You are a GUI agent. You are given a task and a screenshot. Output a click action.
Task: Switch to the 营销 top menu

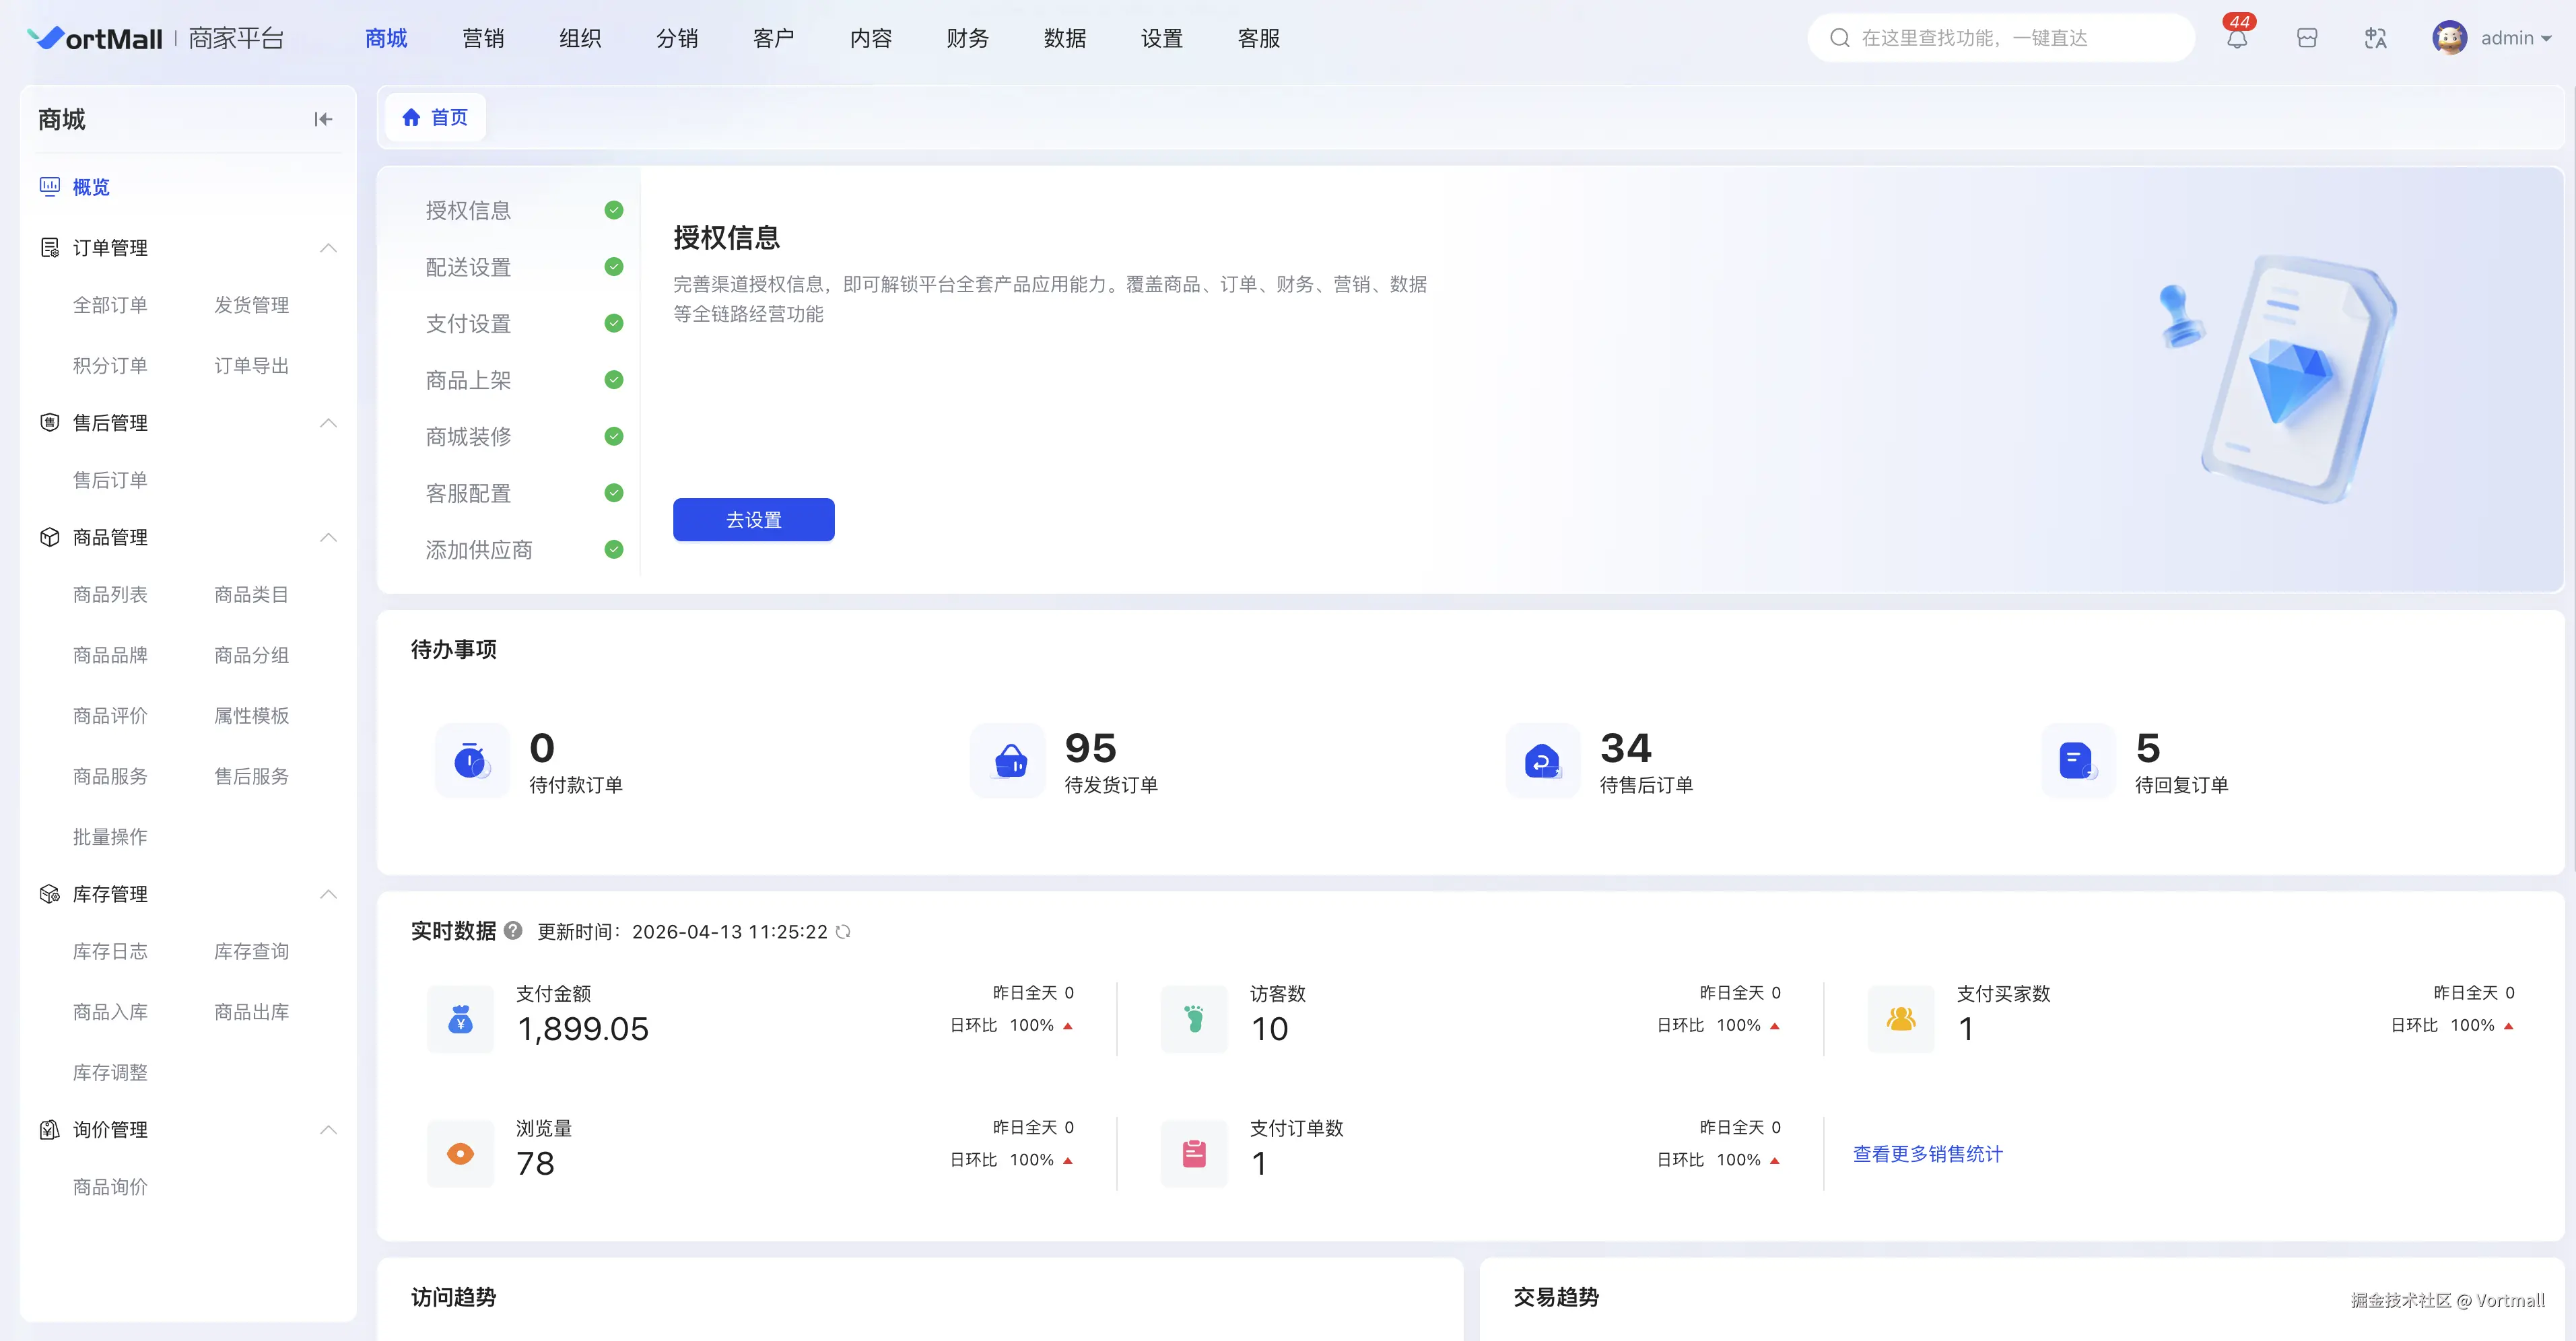pos(483,39)
